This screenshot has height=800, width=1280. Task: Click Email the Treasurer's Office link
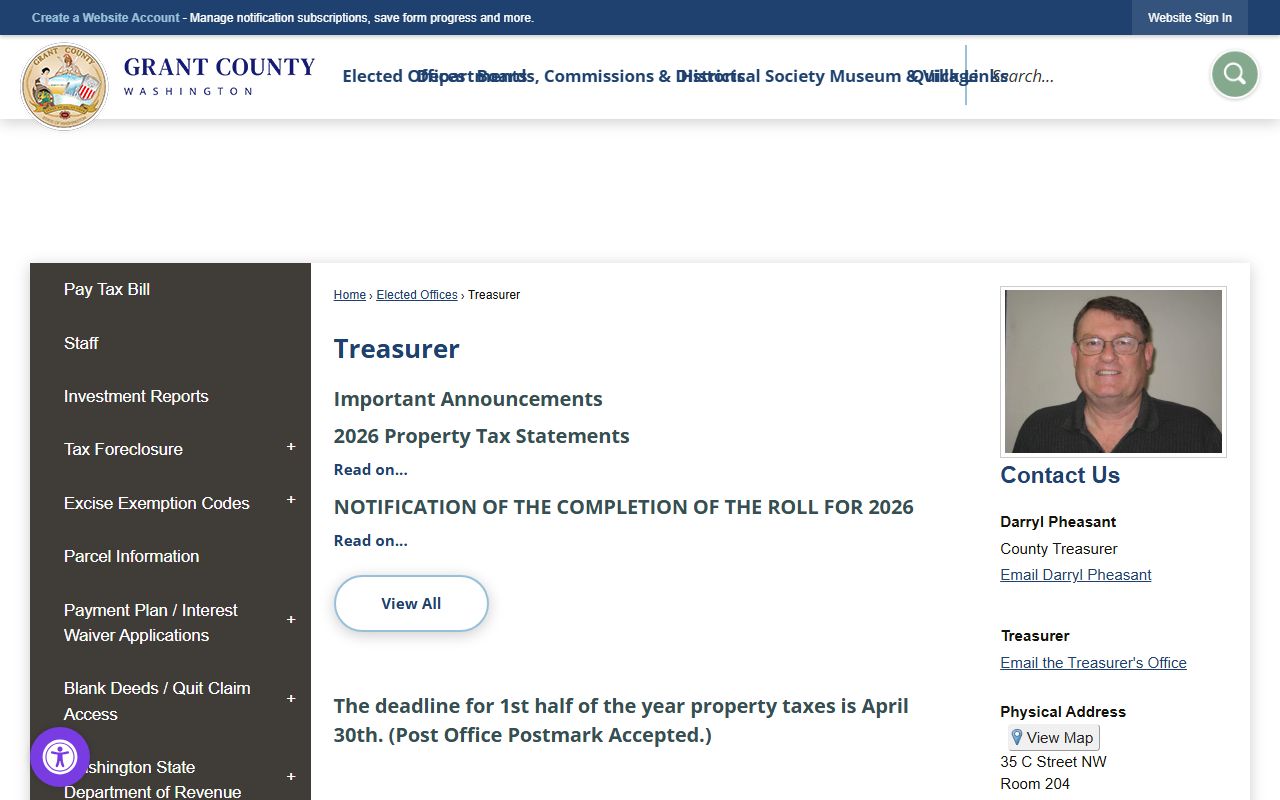tap(1093, 663)
